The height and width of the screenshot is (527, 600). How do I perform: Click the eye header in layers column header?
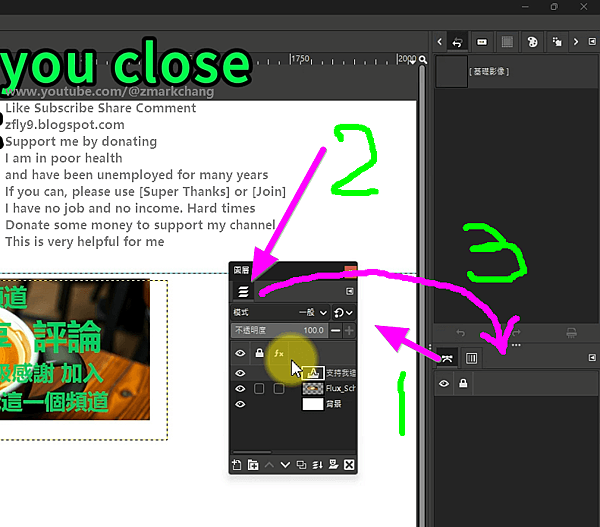240,353
